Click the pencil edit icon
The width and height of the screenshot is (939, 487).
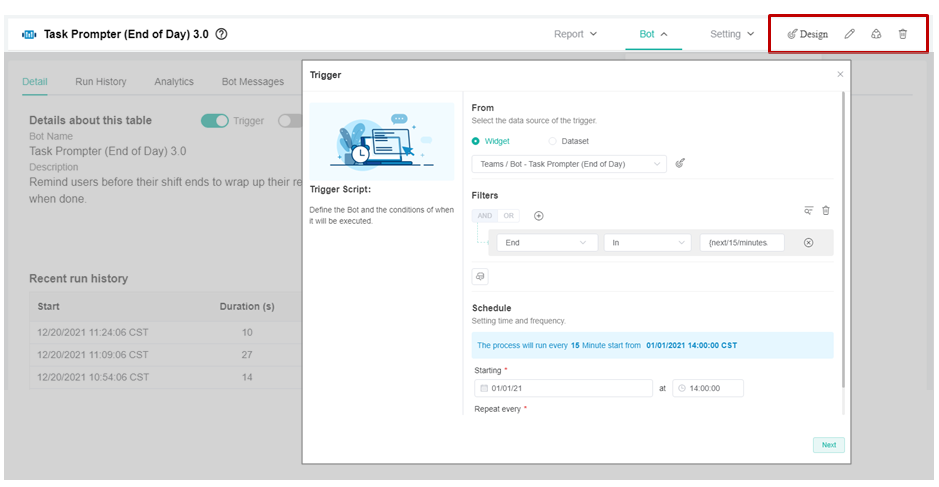849,34
